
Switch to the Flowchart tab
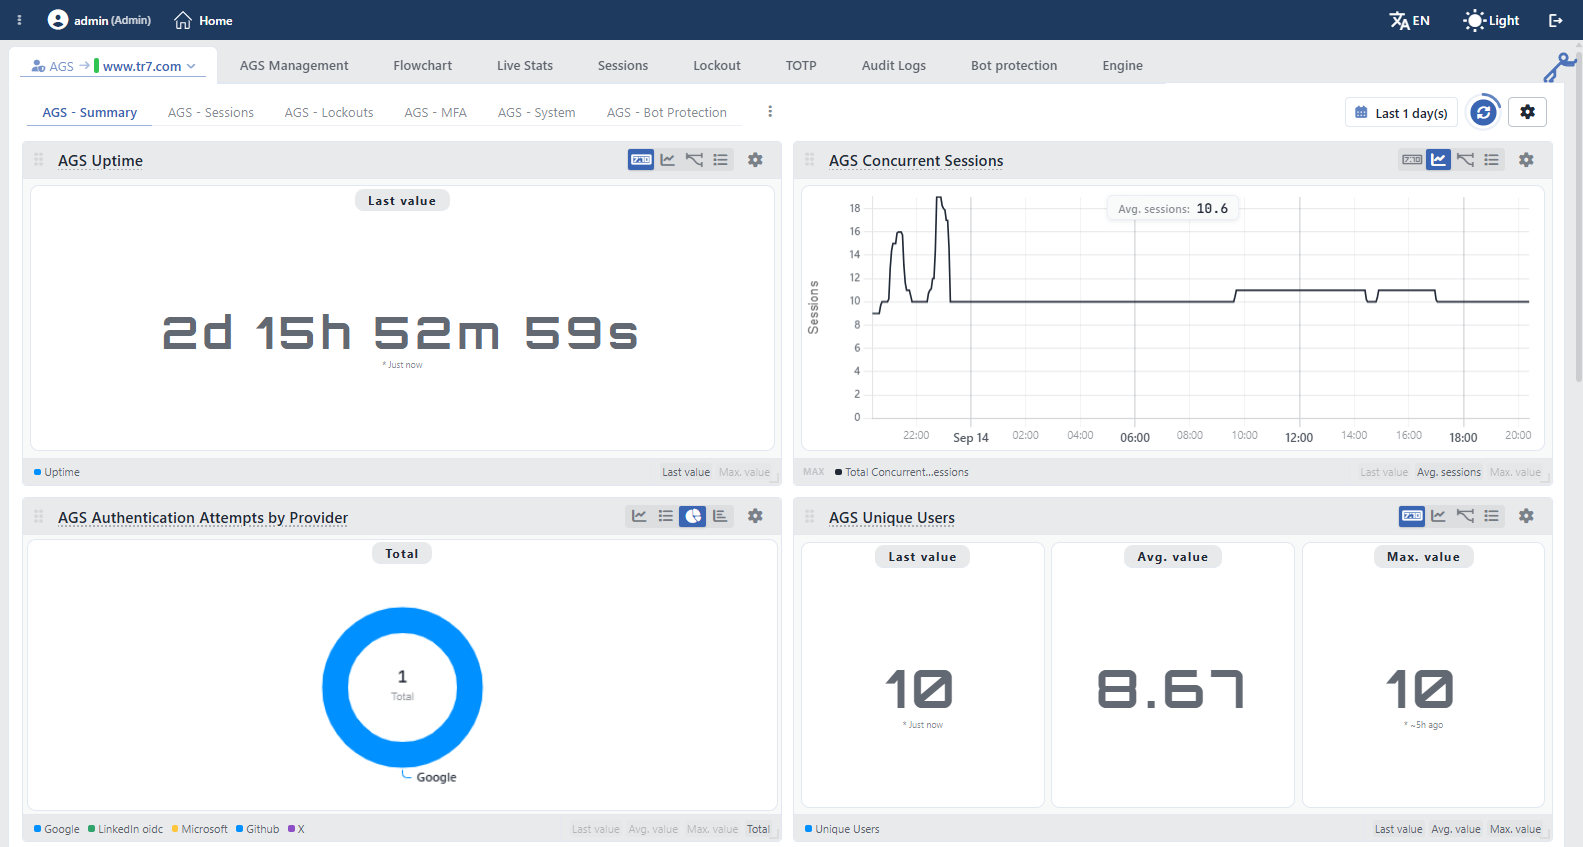(x=422, y=65)
